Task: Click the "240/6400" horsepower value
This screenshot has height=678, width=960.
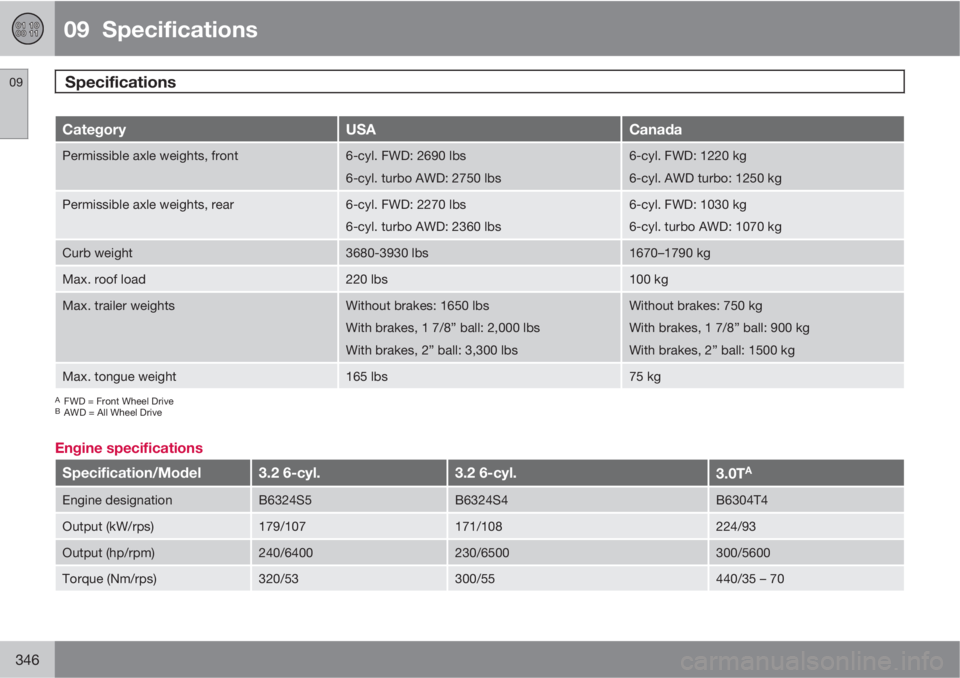Action: (285, 553)
